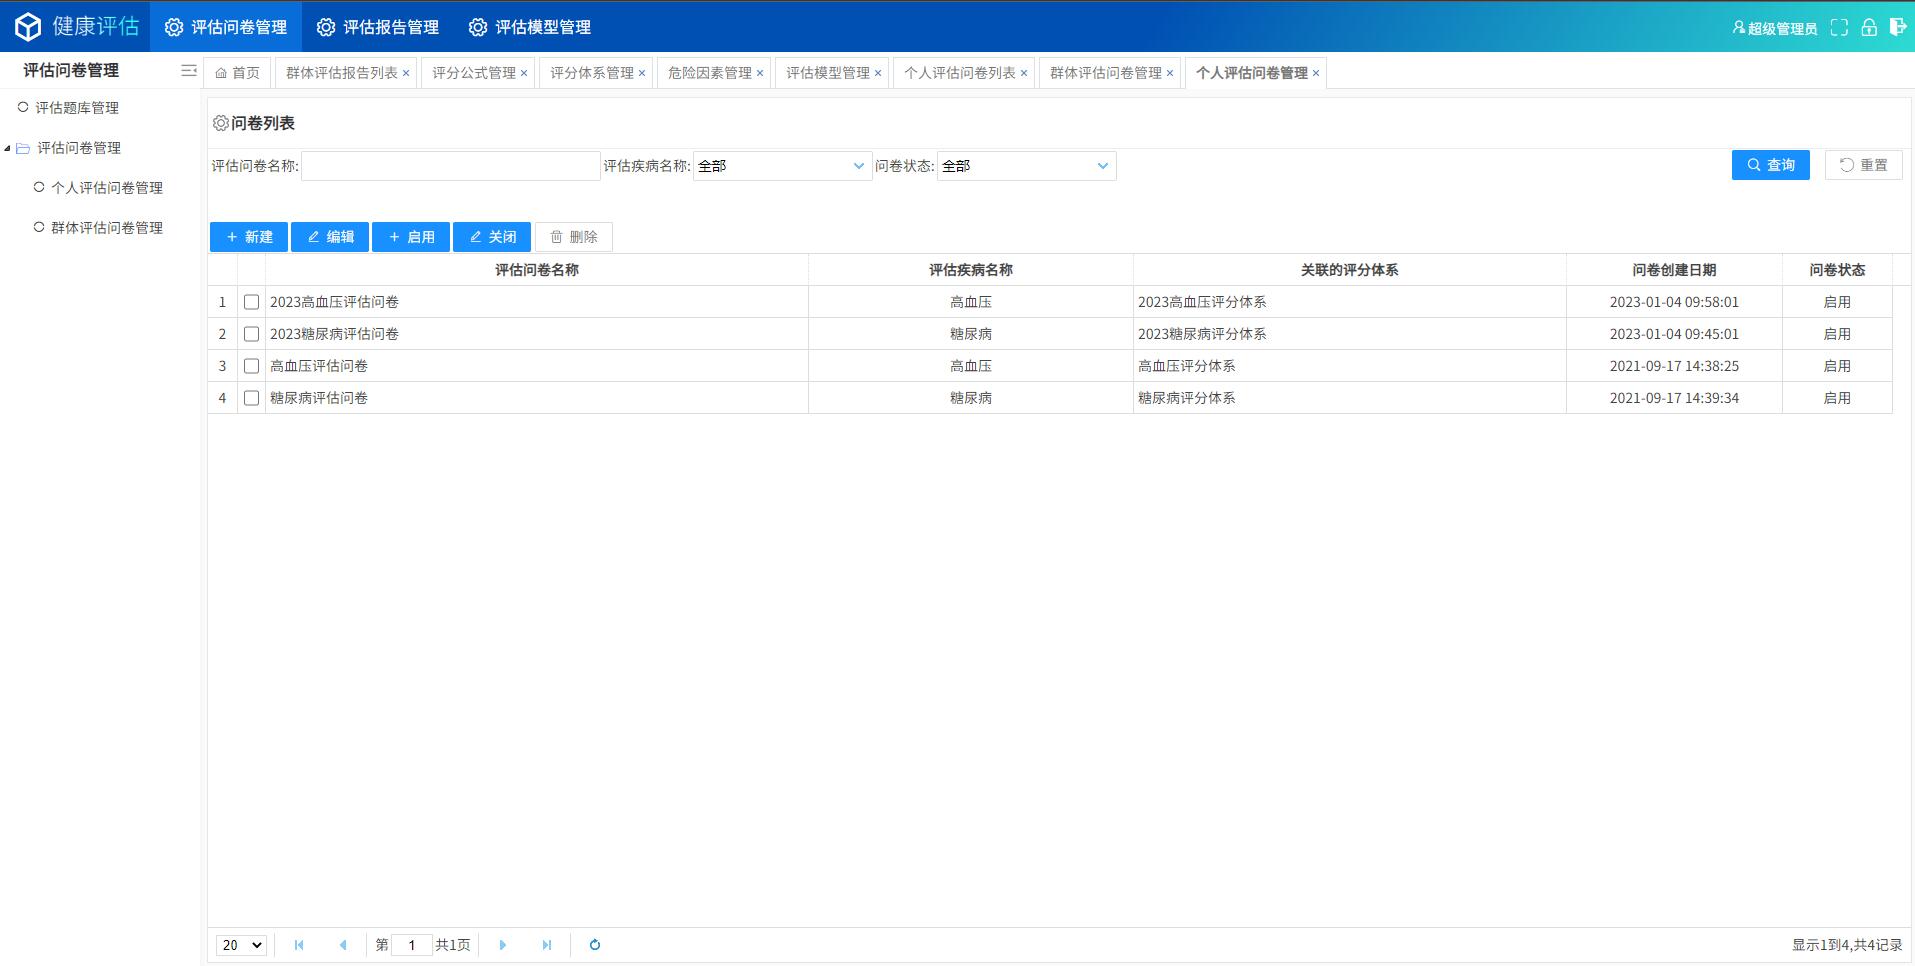Click the 编辑 button
Screen dimensions: 1915x966
pyautogui.click(x=330, y=237)
